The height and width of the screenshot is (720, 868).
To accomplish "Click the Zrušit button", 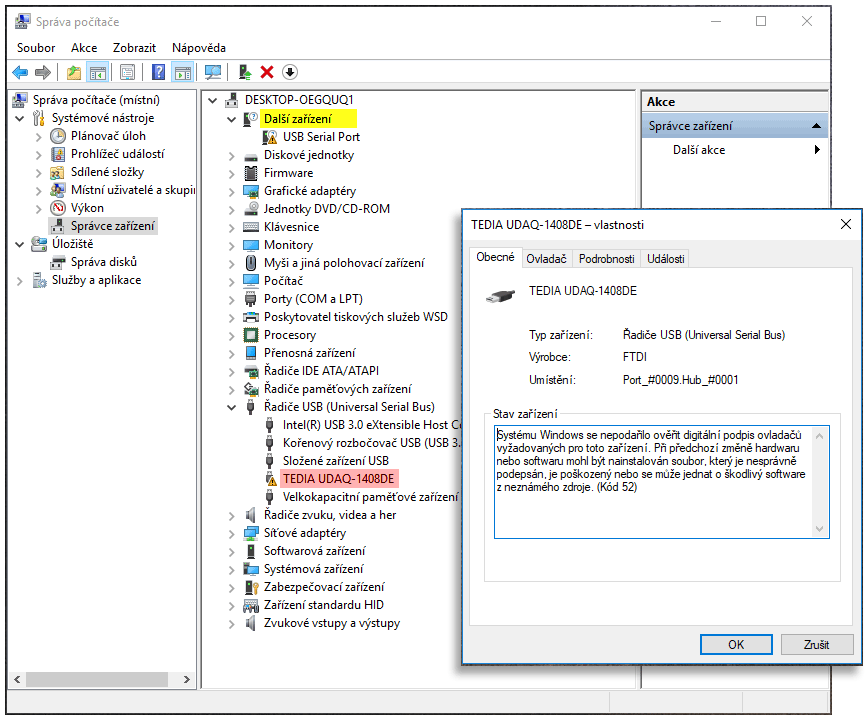I will [x=817, y=645].
